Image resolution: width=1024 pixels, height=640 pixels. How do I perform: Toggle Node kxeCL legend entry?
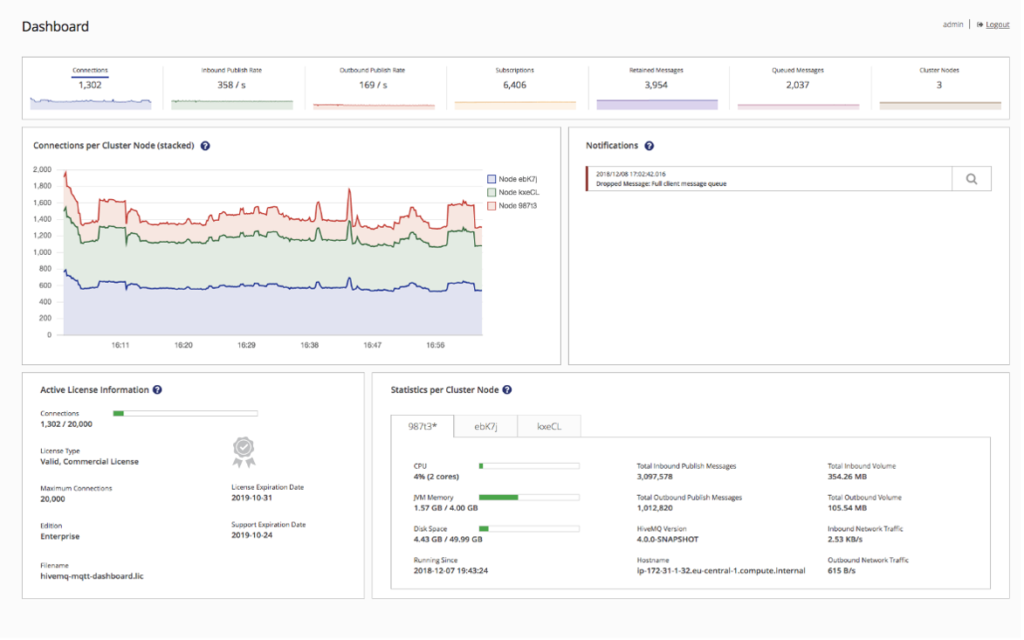(x=513, y=193)
